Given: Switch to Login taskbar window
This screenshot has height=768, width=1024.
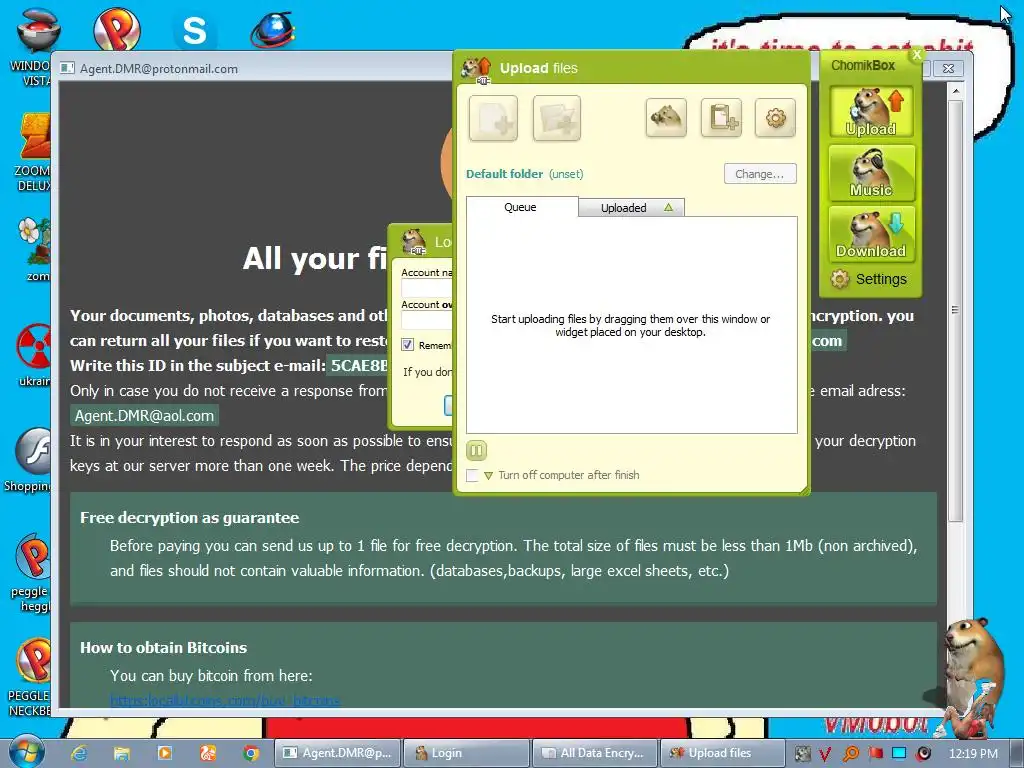Looking at the screenshot, I should [x=466, y=753].
